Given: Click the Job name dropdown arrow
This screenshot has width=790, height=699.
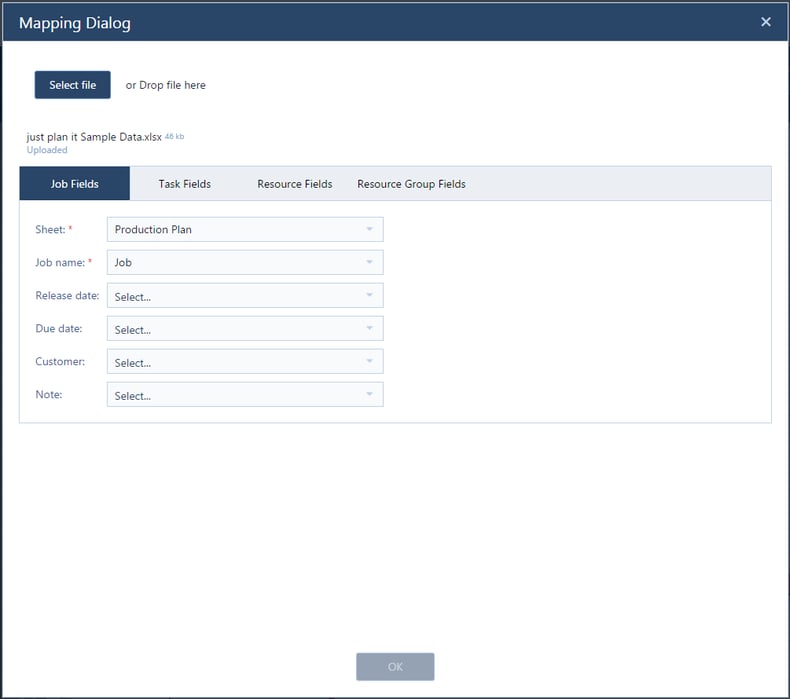Looking at the screenshot, I should tap(369, 262).
